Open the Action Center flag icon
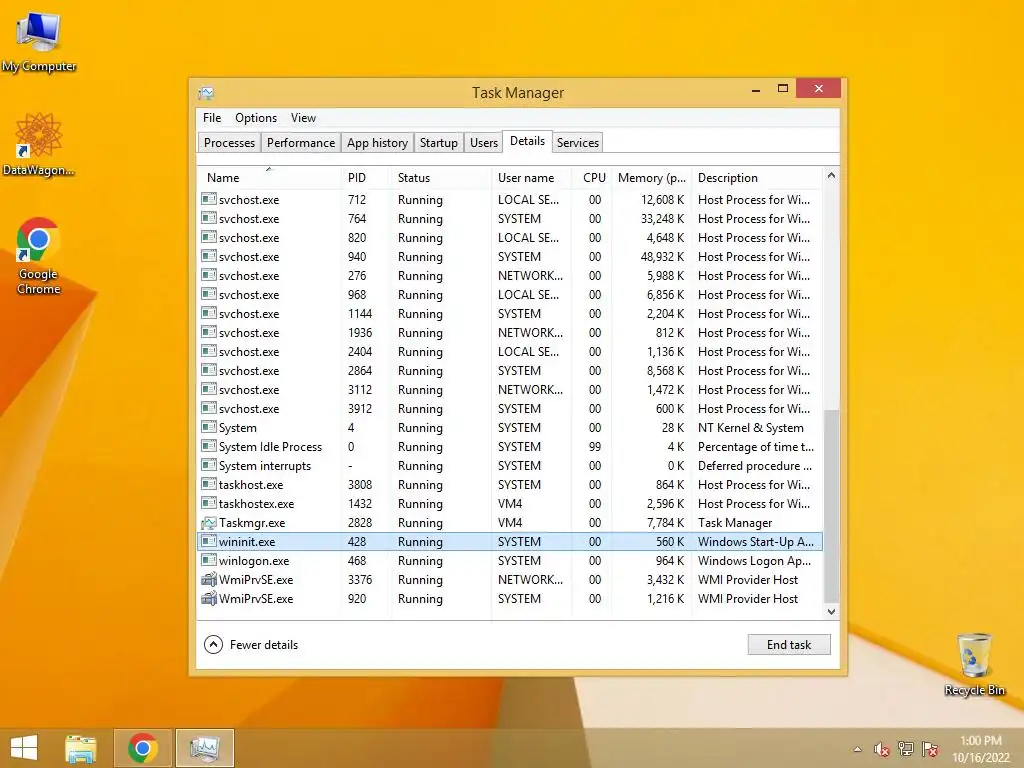 point(930,749)
